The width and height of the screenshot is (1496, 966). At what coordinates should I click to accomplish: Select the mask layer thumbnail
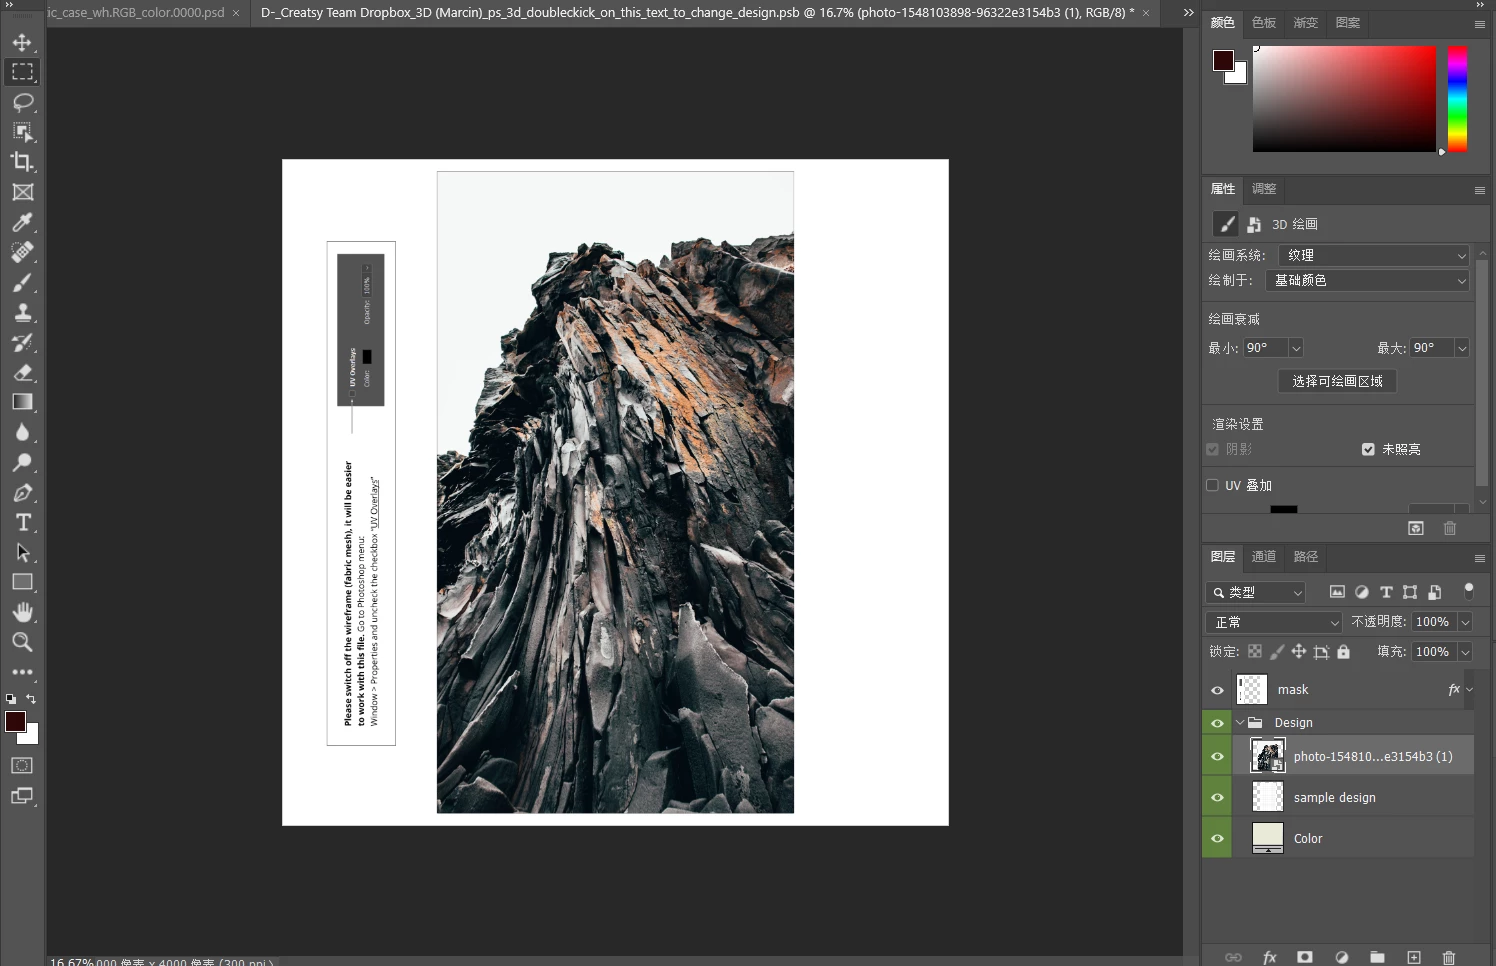click(x=1252, y=689)
